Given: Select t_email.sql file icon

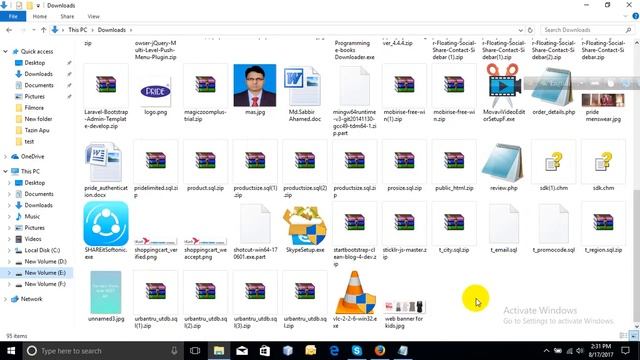Looking at the screenshot, I should click(x=504, y=224).
